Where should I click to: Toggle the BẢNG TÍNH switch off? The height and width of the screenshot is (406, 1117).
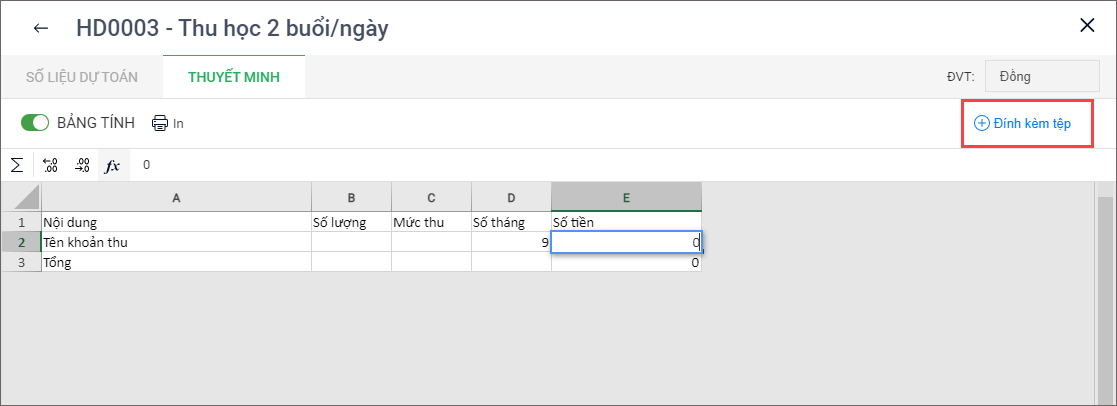pos(35,123)
